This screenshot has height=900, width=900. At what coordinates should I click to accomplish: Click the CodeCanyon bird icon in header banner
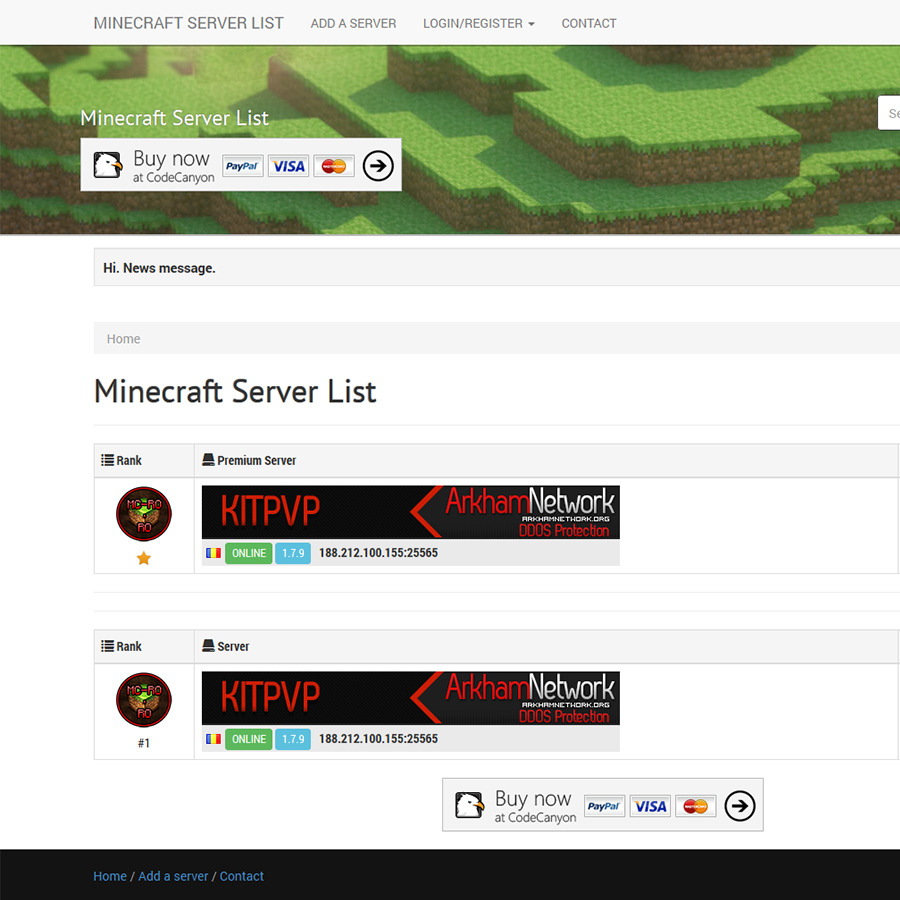[x=108, y=165]
